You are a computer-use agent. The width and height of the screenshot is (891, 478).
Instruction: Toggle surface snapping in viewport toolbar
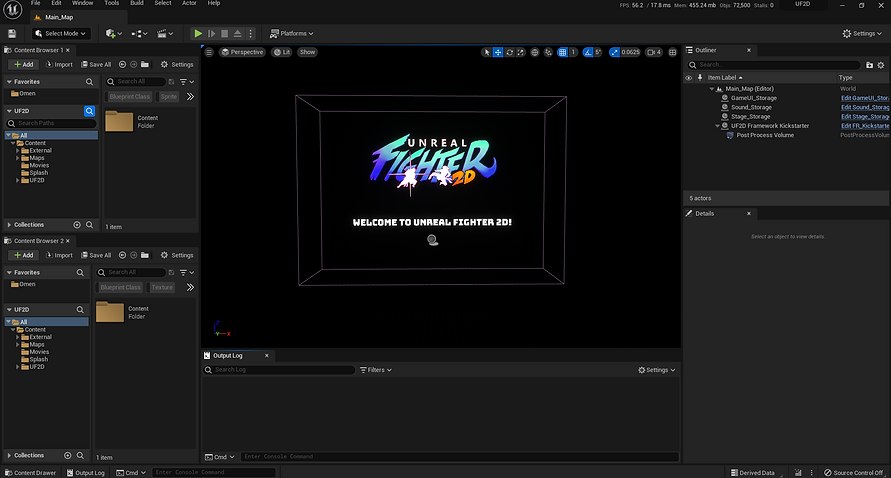pos(548,52)
